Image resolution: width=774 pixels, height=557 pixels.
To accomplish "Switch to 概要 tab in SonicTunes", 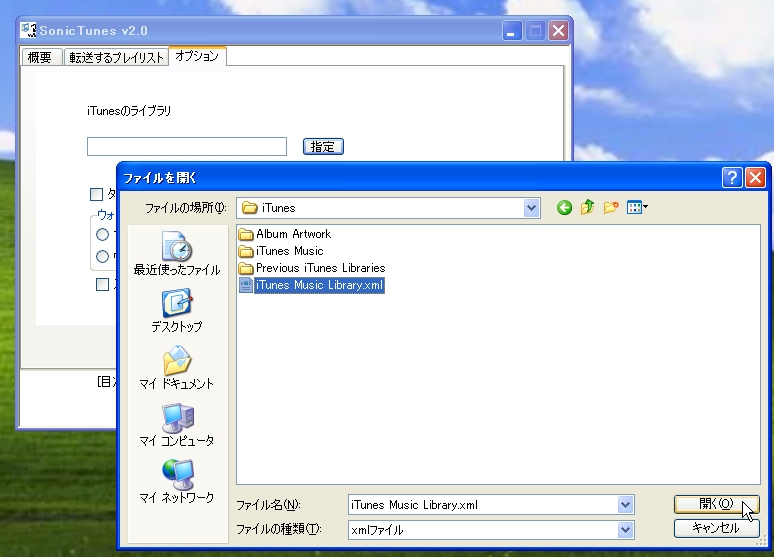I will pos(40,57).
